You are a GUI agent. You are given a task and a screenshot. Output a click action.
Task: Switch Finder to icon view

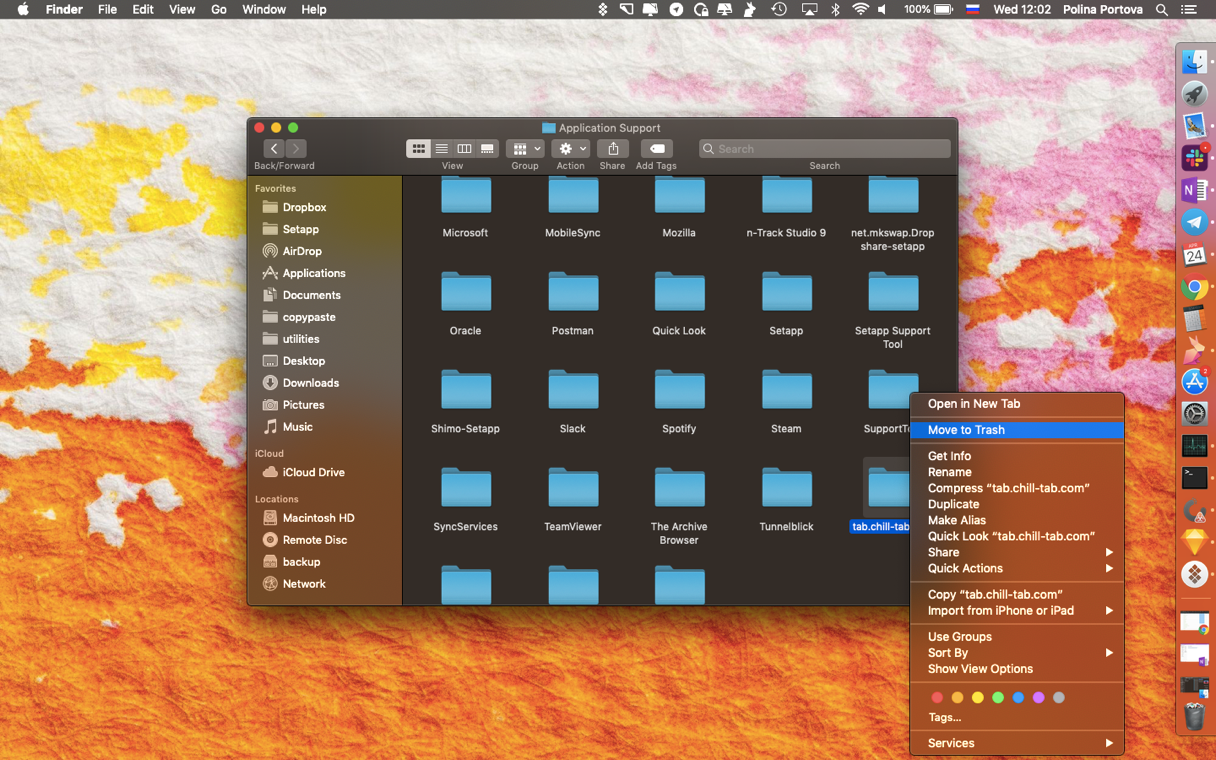click(419, 148)
